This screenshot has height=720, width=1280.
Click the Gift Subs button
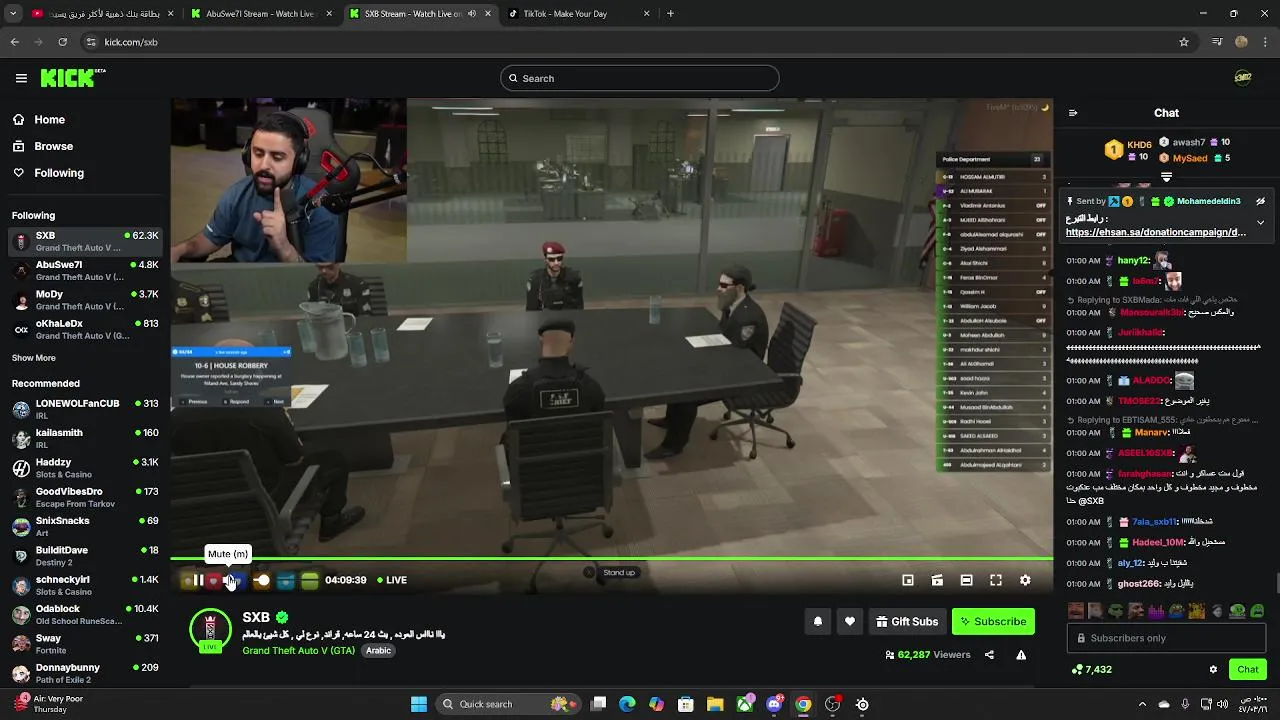point(907,621)
